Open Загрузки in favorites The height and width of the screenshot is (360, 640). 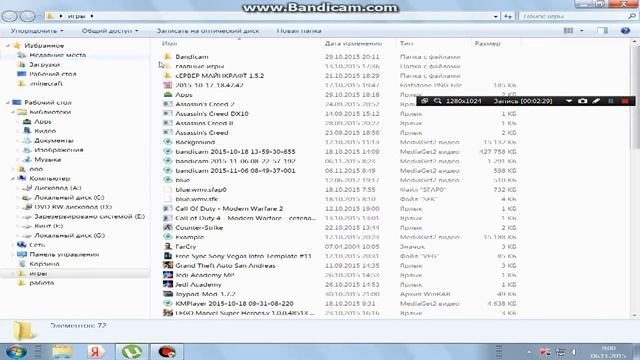pyautogui.click(x=44, y=64)
